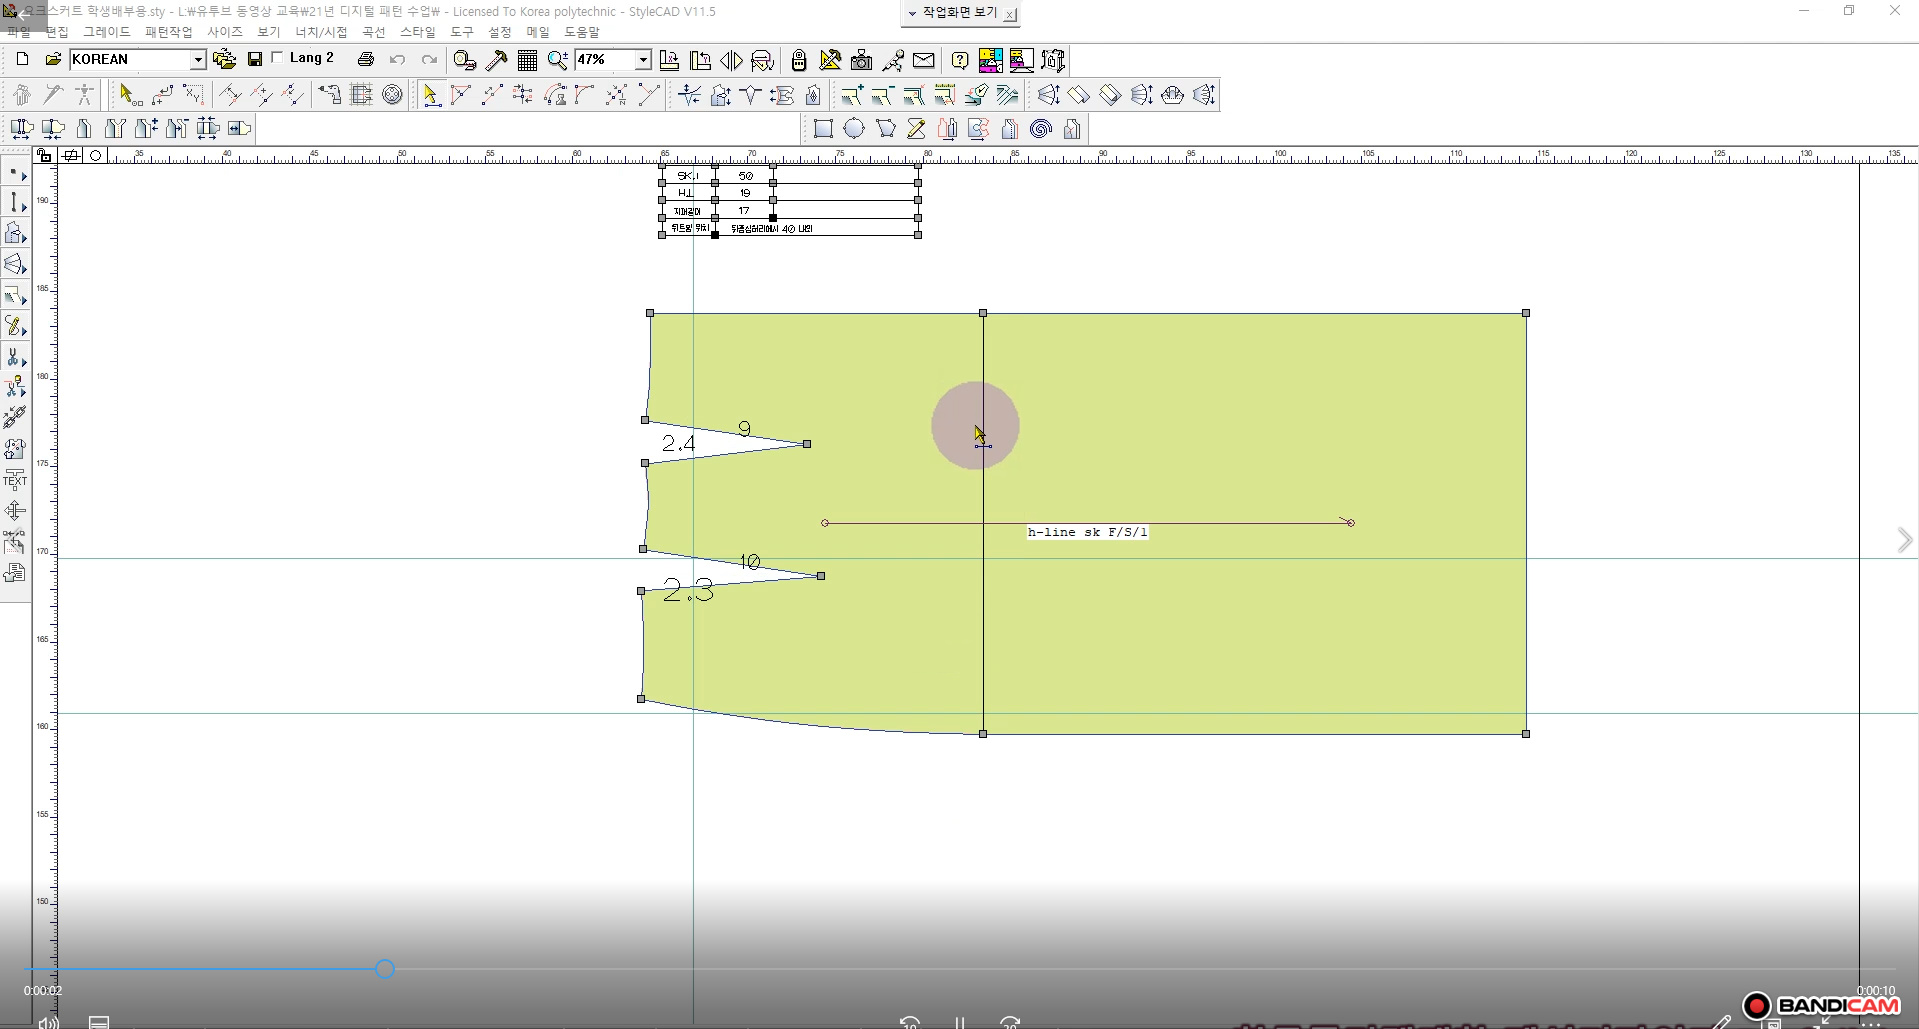Viewport: 1919px width, 1029px height.
Task: Click the video progress slider handle
Action: (385, 969)
